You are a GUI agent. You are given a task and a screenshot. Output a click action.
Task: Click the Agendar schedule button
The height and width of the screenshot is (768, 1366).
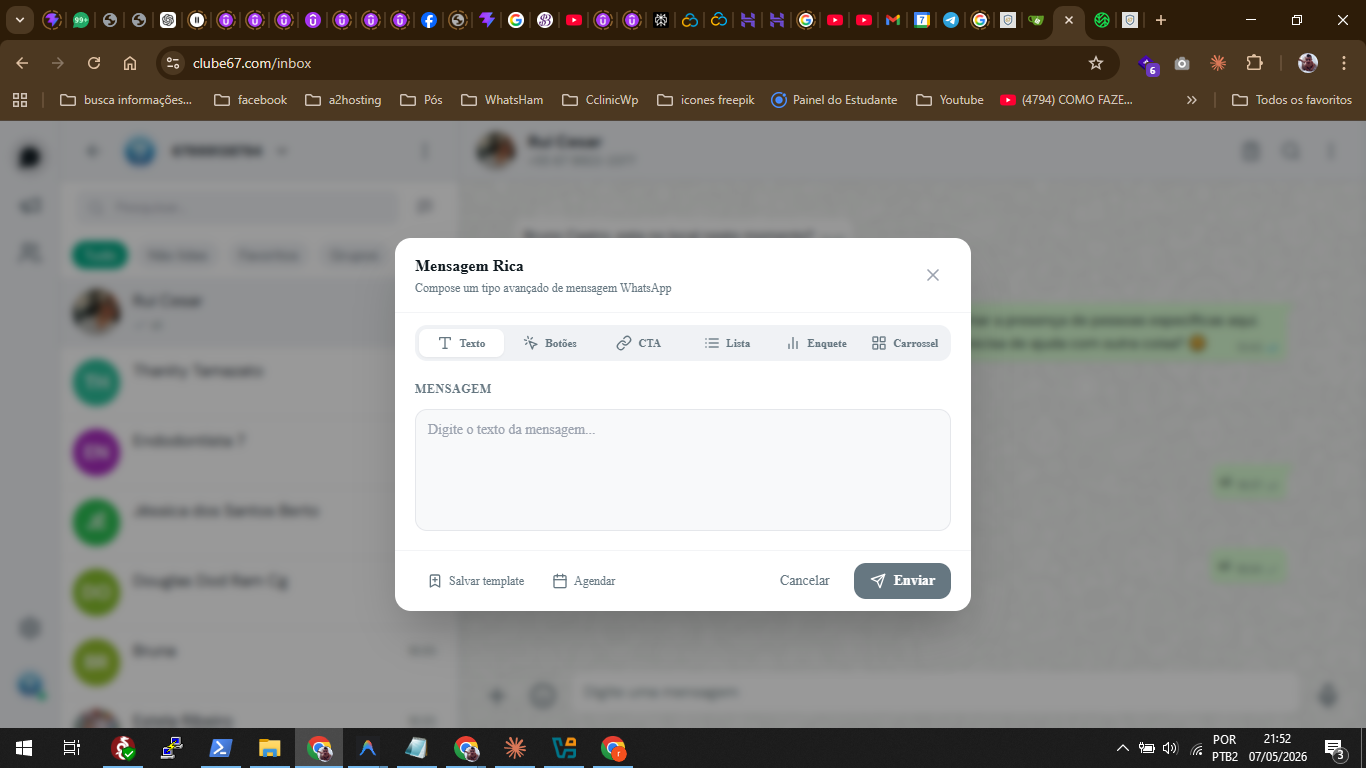coord(584,581)
